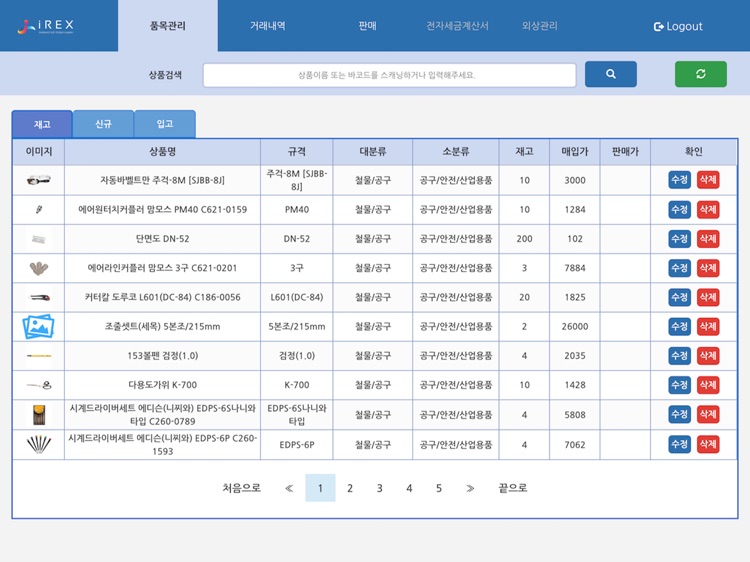Click 삭제 for 다용도가위 K-700 row
The height and width of the screenshot is (562, 750).
708,385
